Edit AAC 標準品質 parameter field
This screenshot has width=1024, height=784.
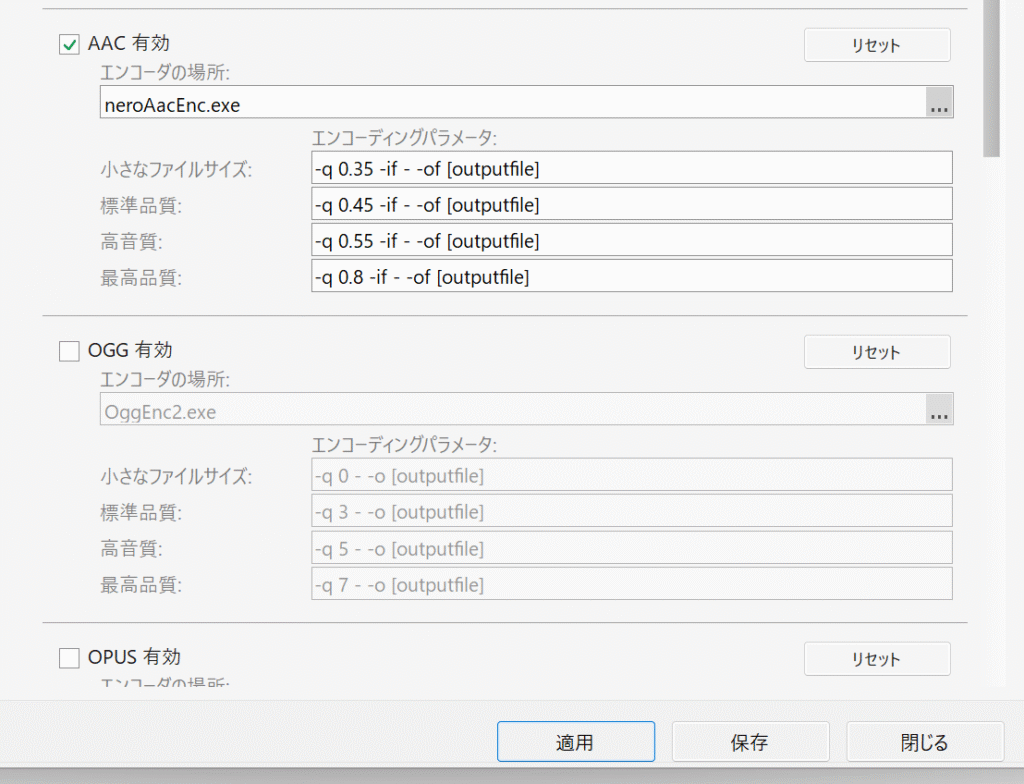(x=630, y=205)
